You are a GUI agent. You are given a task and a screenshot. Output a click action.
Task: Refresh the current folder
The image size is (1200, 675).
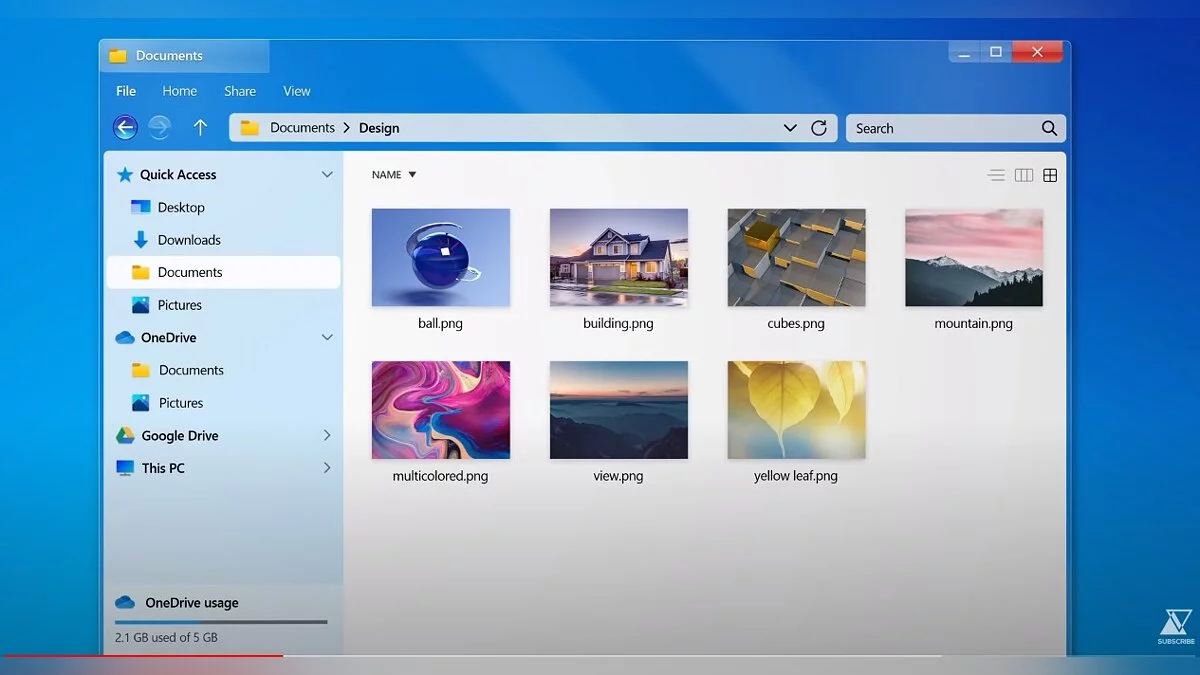[x=819, y=128]
